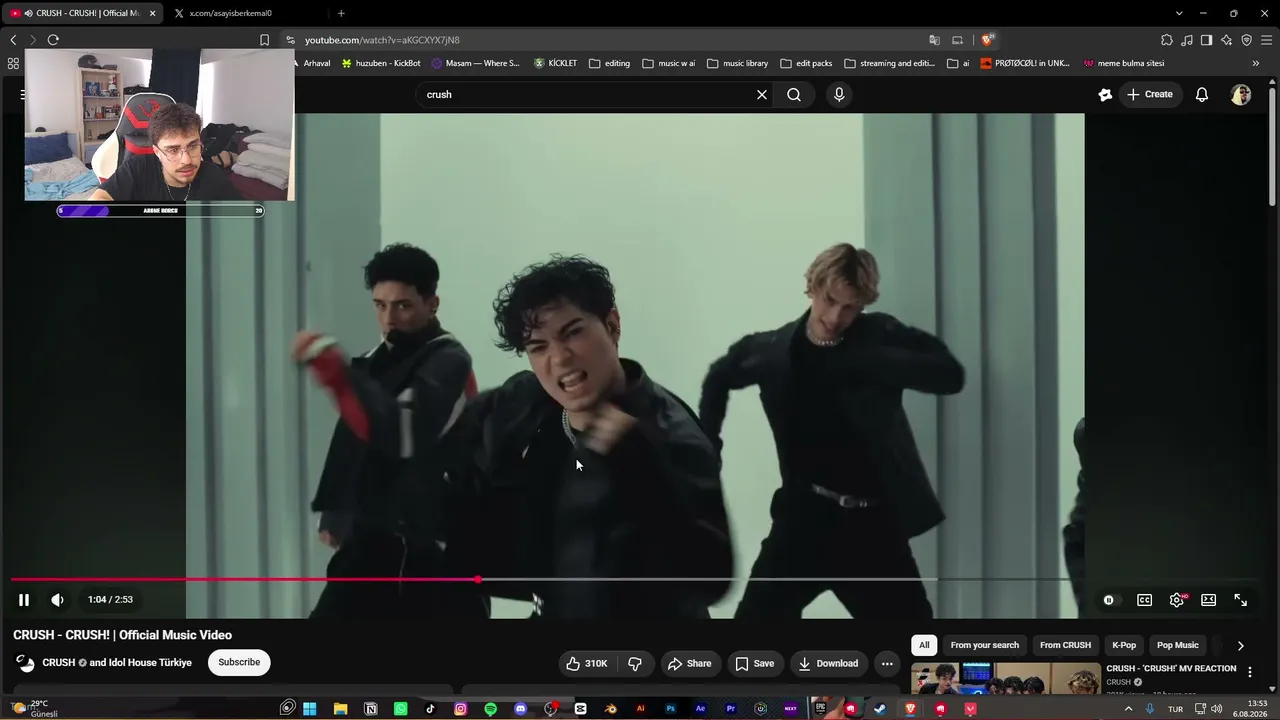This screenshot has width=1280, height=720.
Task: Open the browser extensions puzzle icon
Action: coord(1167,40)
